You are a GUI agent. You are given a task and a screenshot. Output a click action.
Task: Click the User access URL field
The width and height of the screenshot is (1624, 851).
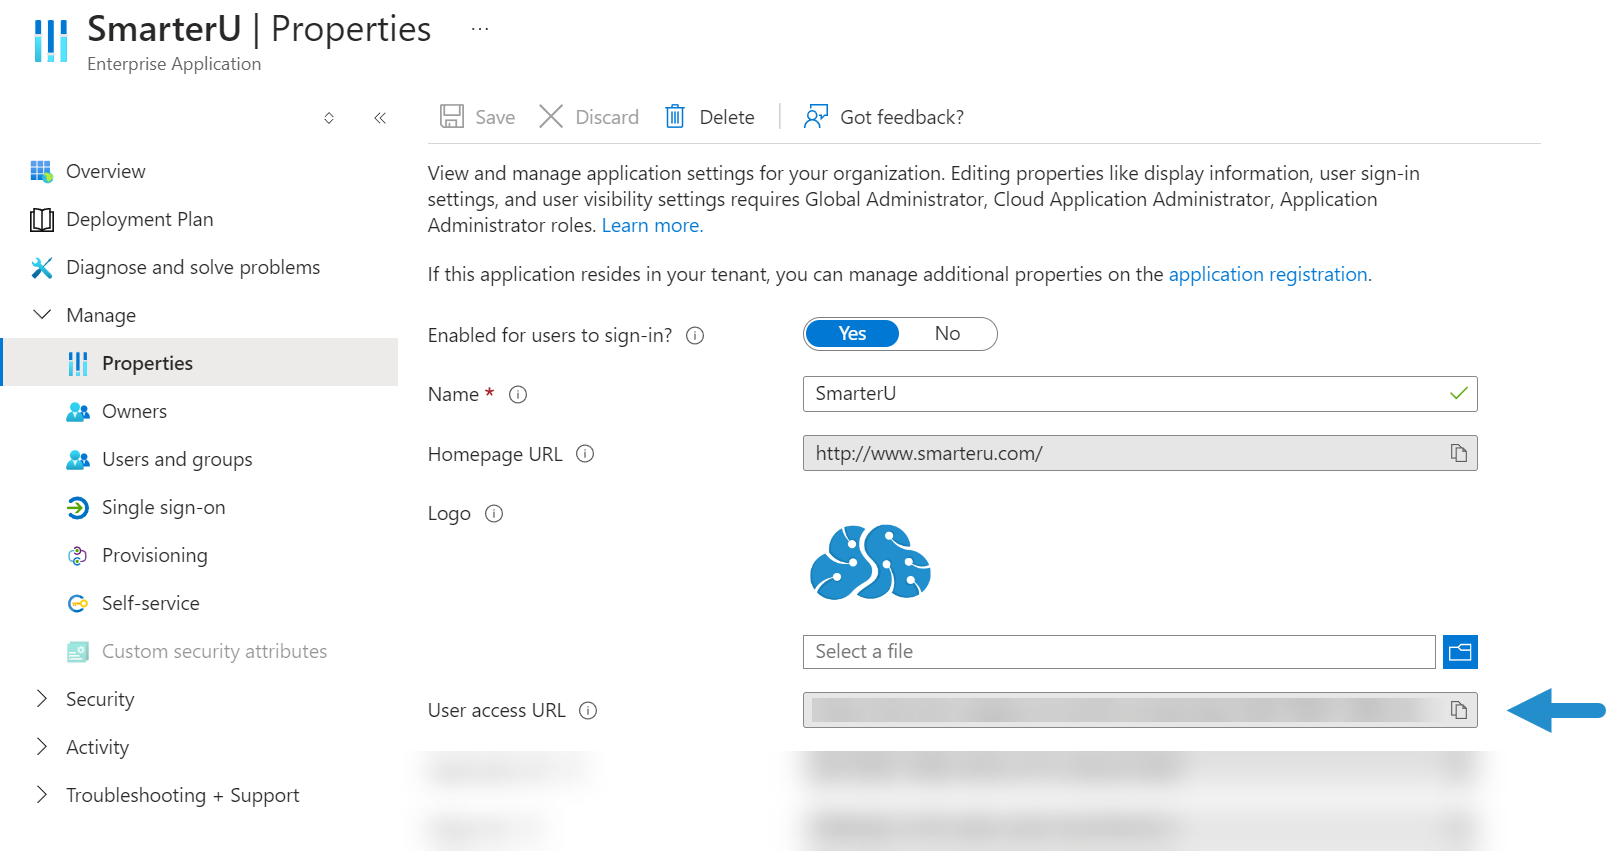pos(1140,710)
